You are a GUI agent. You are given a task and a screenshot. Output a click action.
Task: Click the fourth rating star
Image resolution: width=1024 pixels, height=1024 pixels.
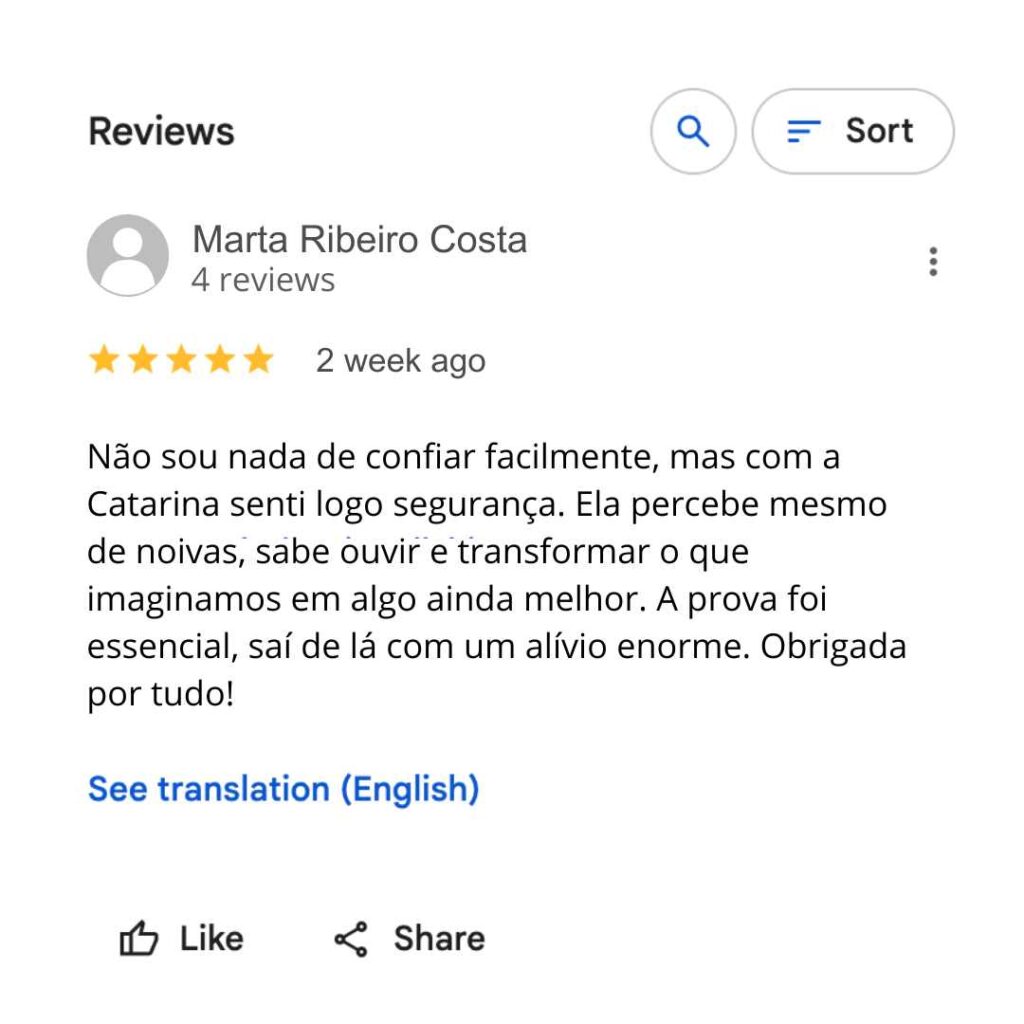[x=219, y=360]
